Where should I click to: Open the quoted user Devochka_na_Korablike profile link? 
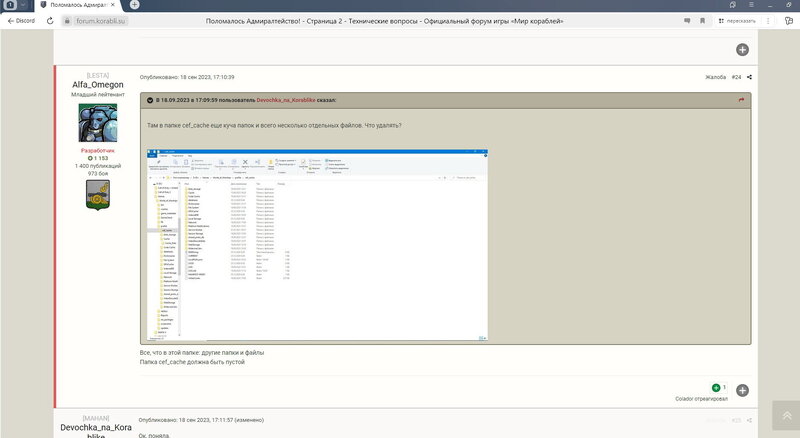click(x=286, y=100)
